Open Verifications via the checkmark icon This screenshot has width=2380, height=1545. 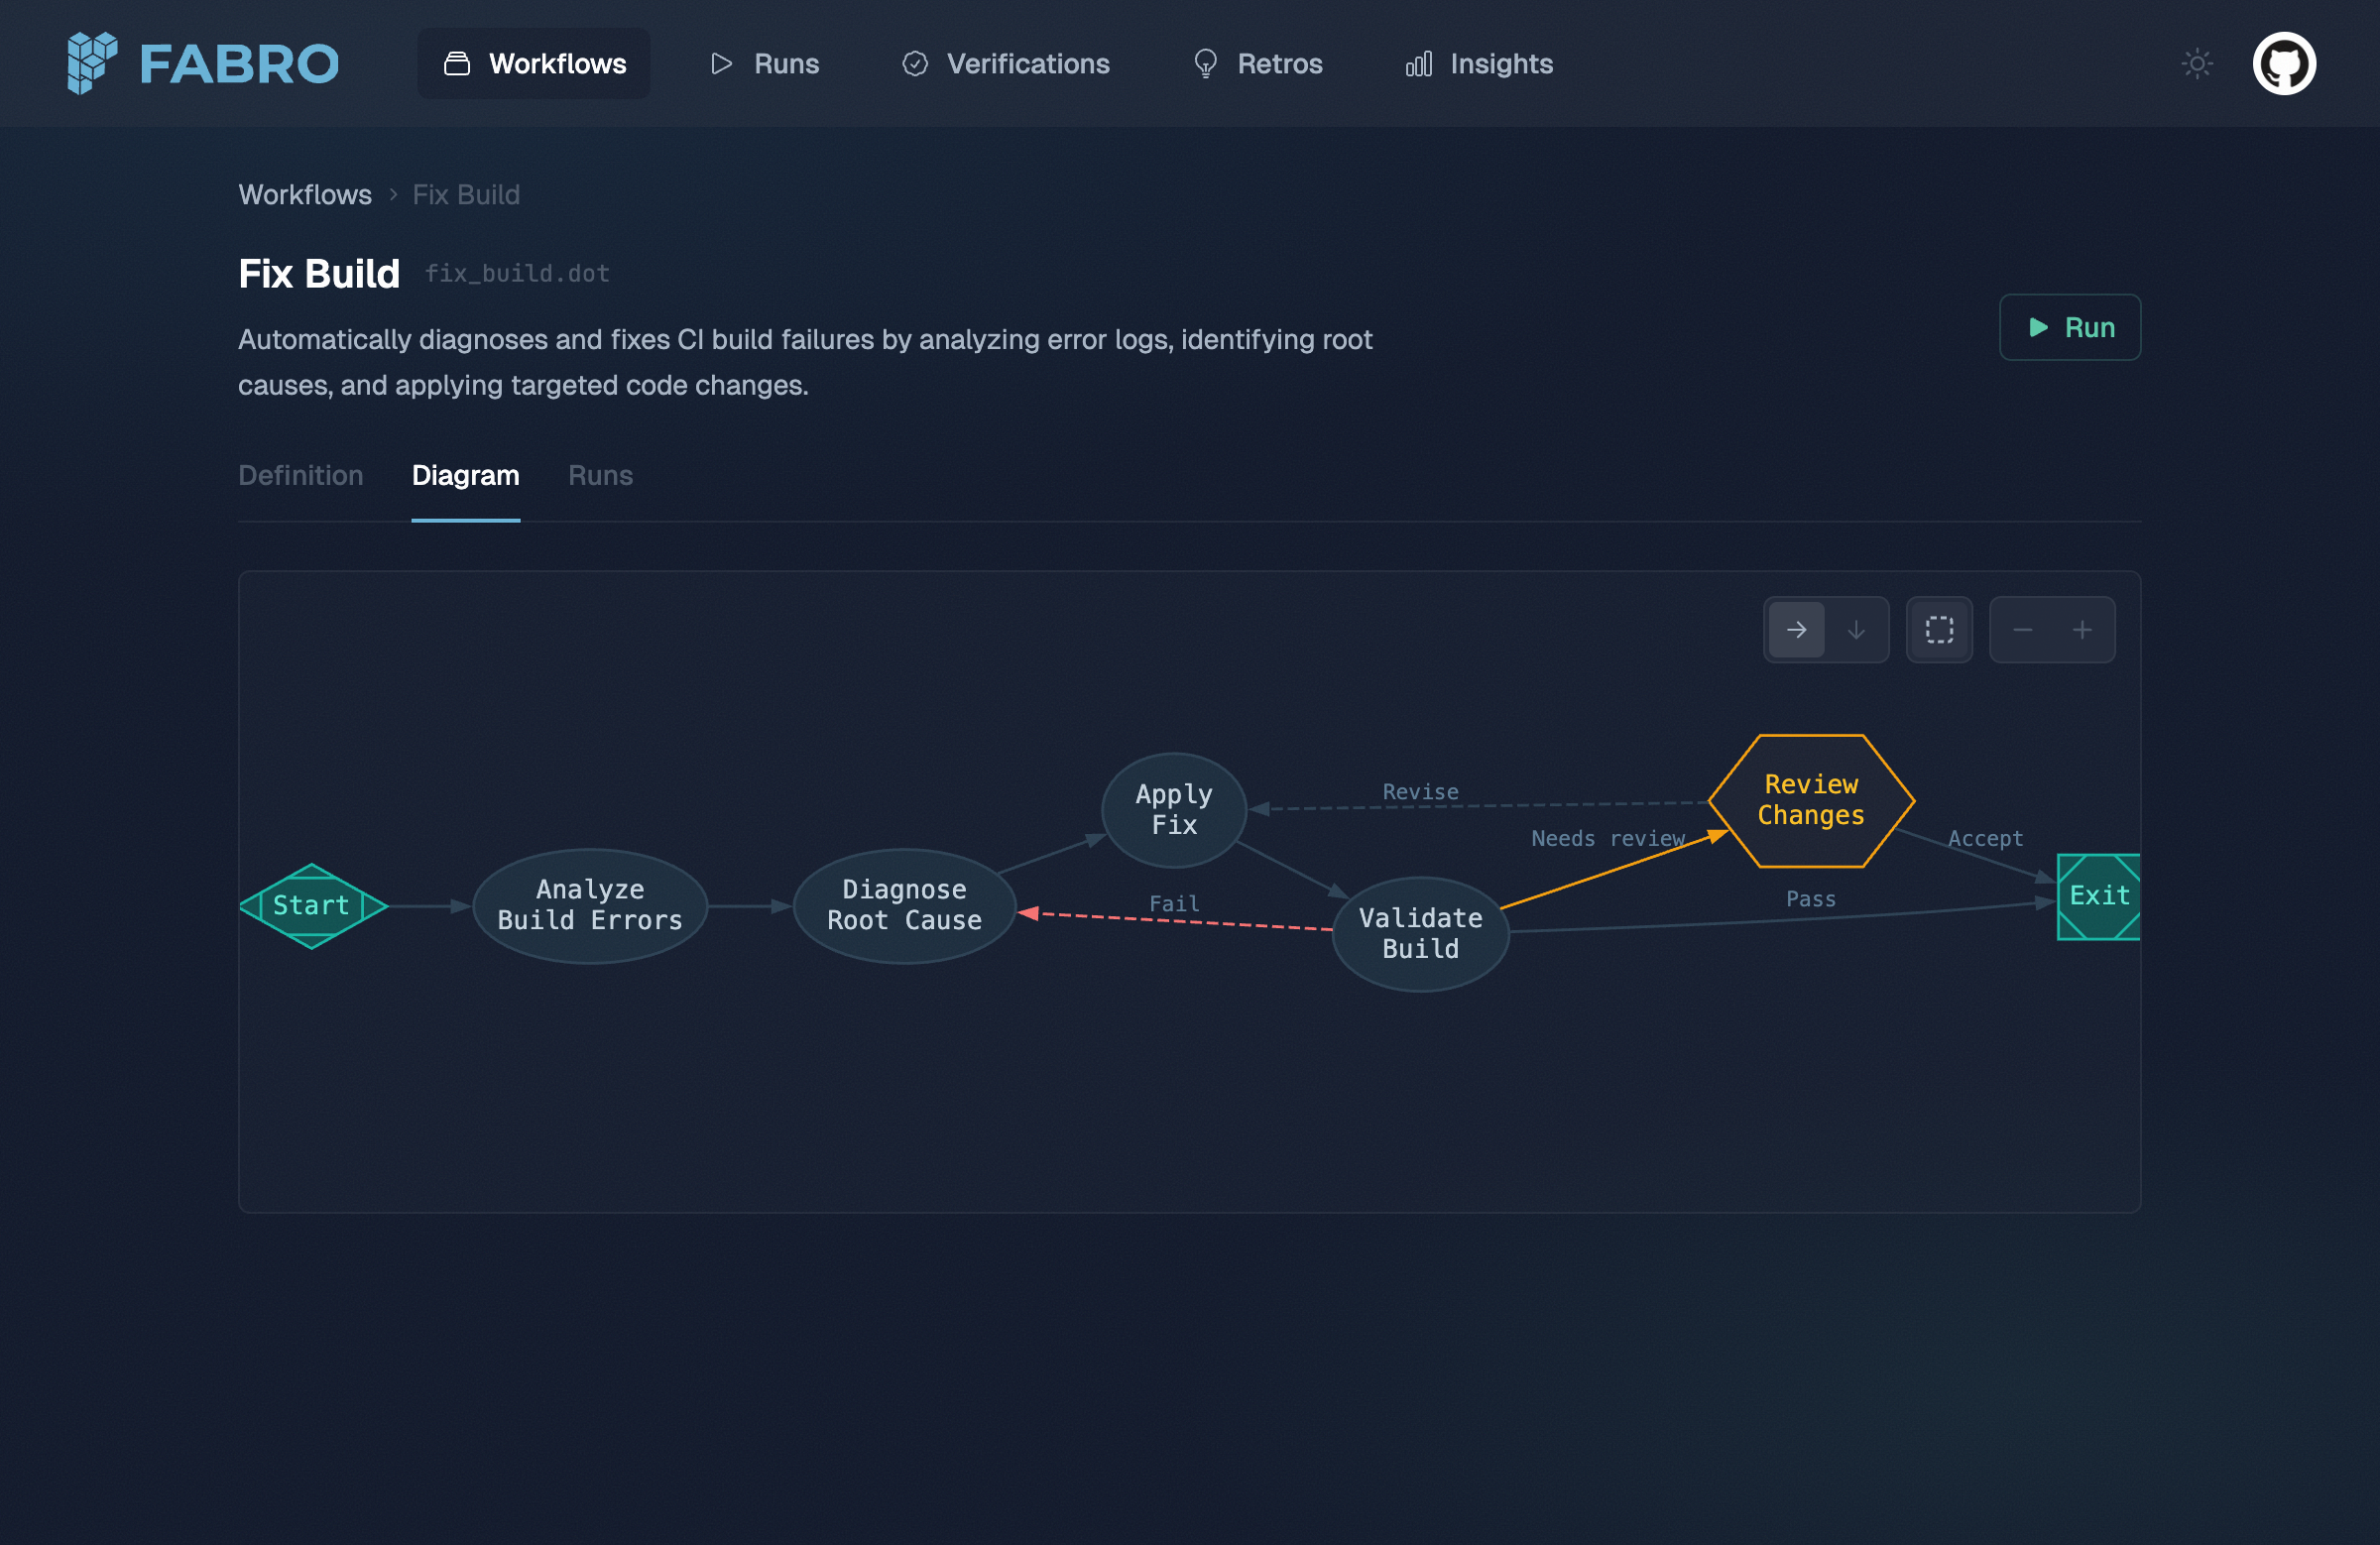[x=915, y=63]
